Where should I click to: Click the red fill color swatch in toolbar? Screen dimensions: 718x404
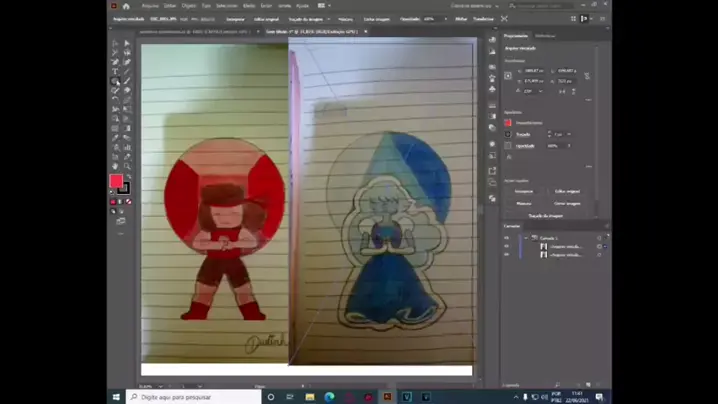pos(116,181)
